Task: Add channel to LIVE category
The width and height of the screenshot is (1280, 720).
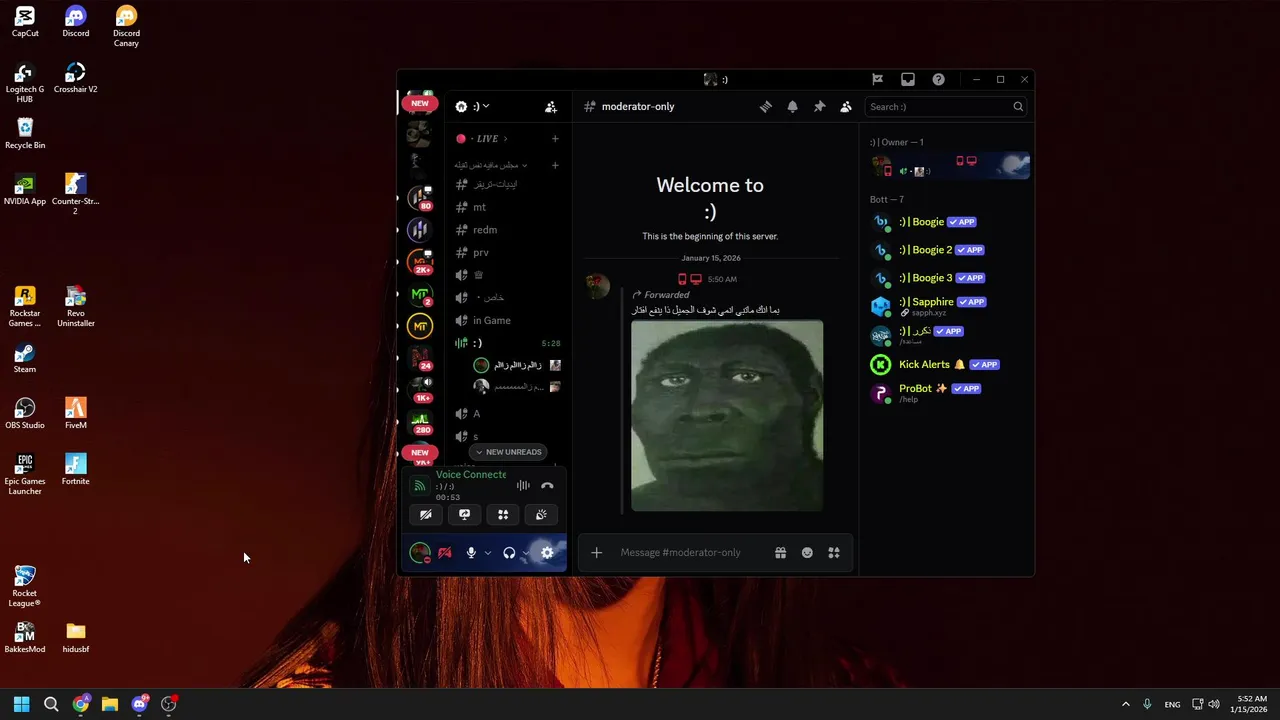Action: [555, 139]
